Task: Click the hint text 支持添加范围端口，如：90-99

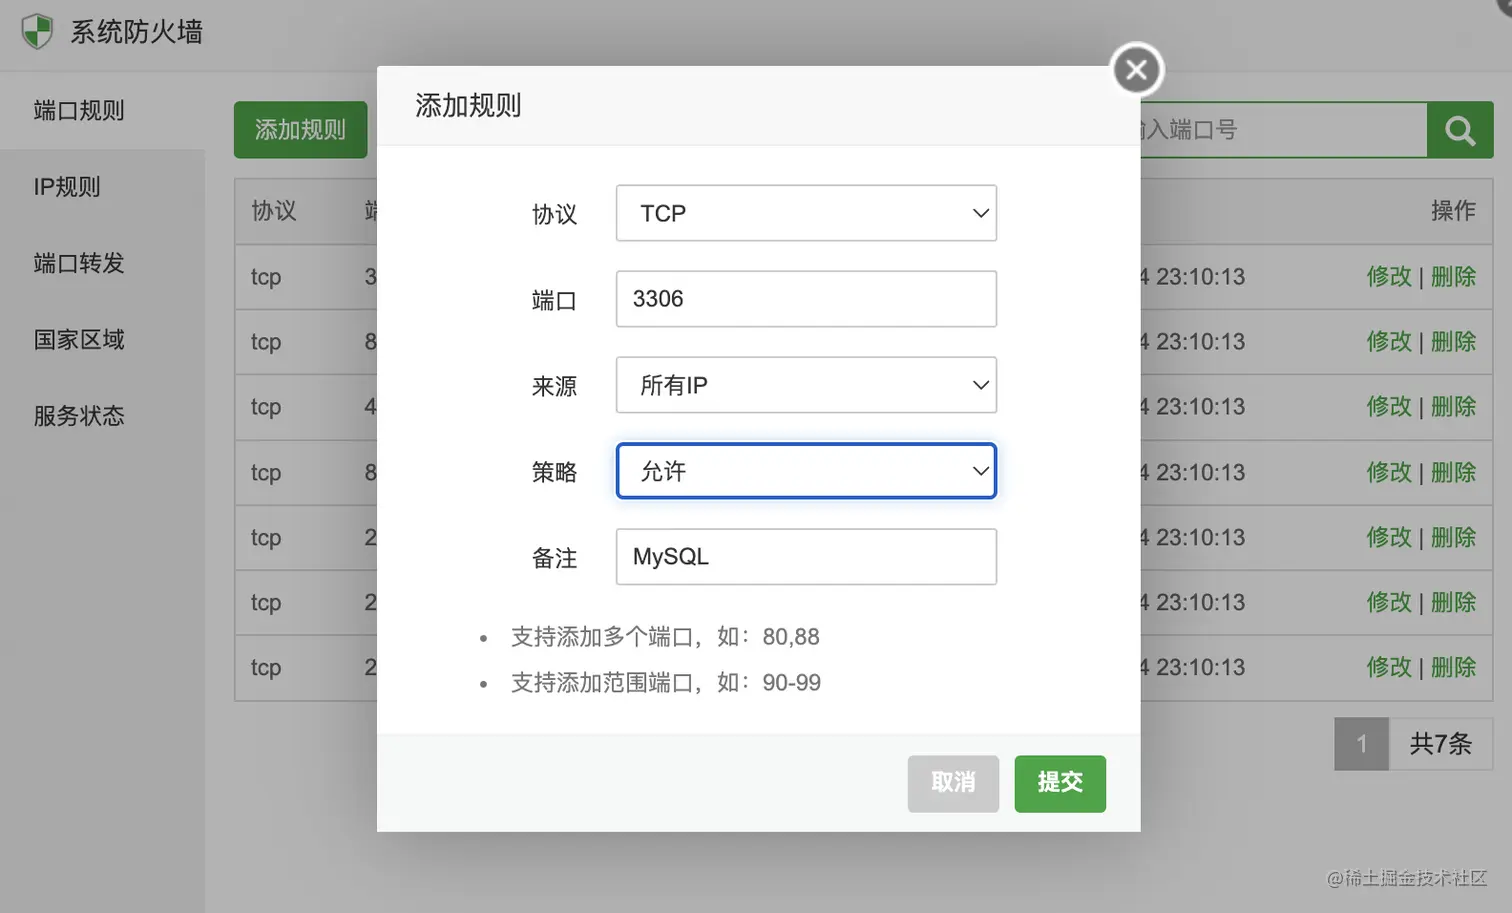Action: click(x=666, y=683)
